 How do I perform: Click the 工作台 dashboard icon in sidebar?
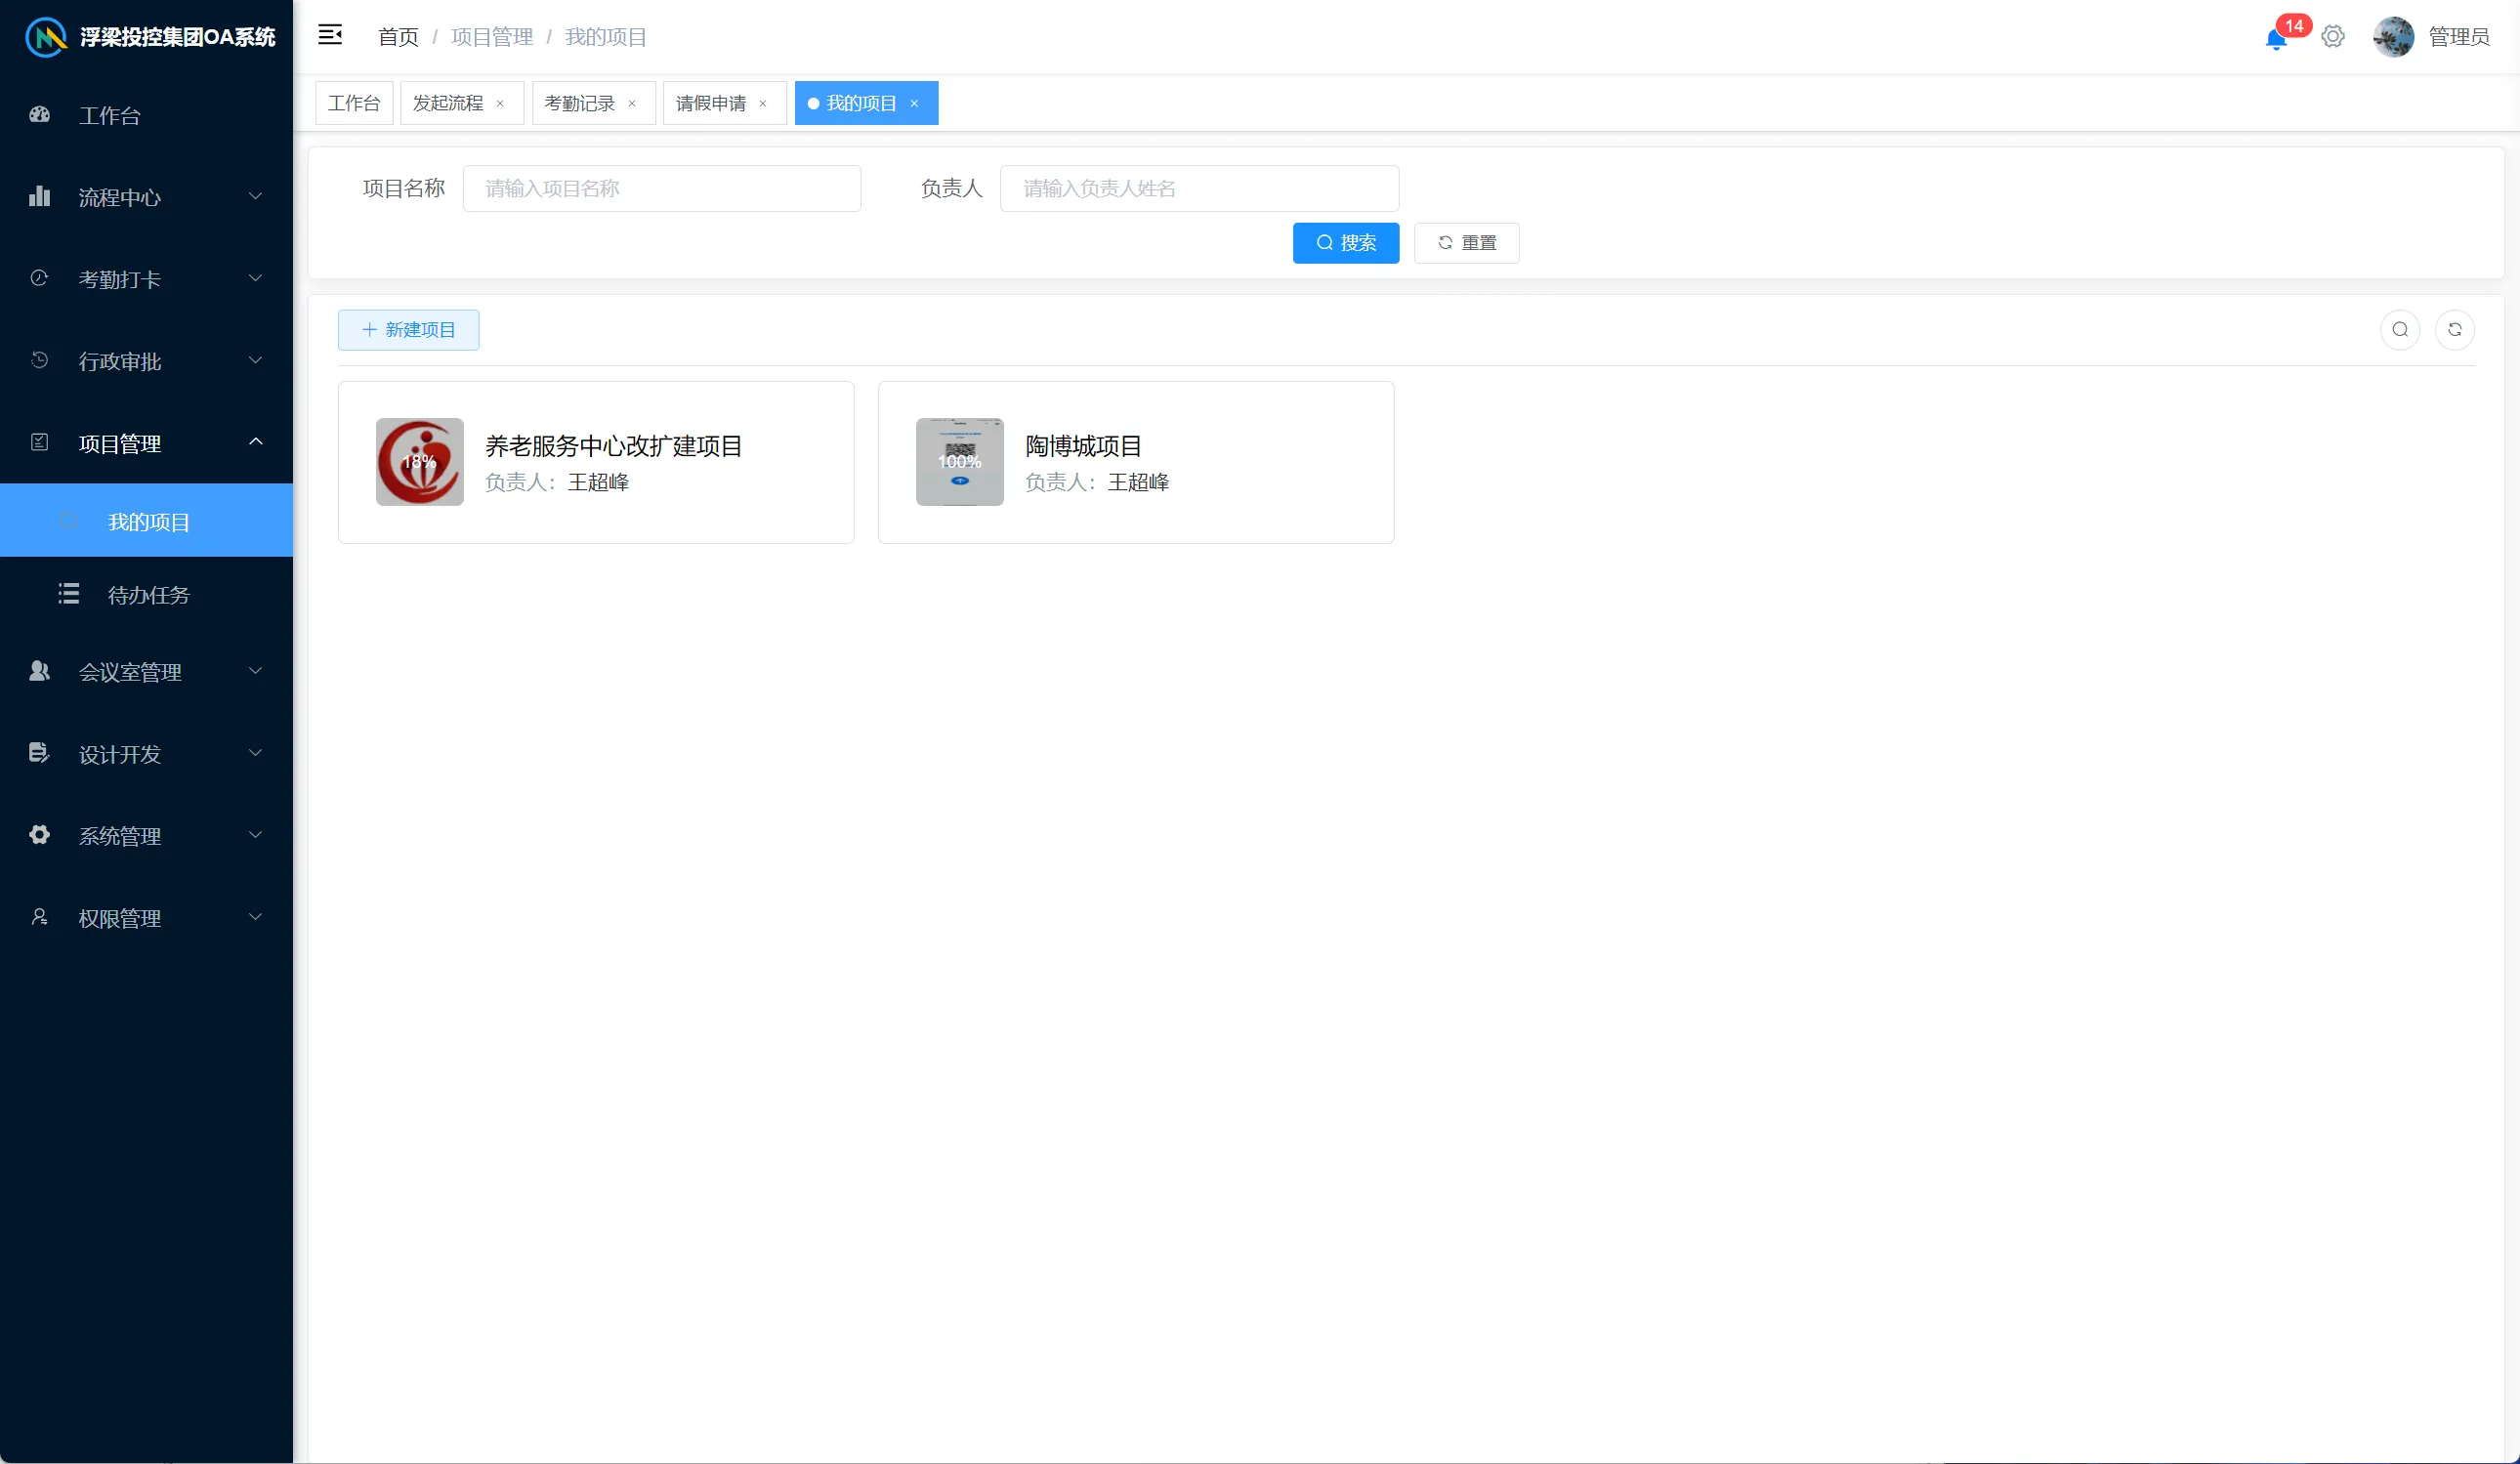40,115
